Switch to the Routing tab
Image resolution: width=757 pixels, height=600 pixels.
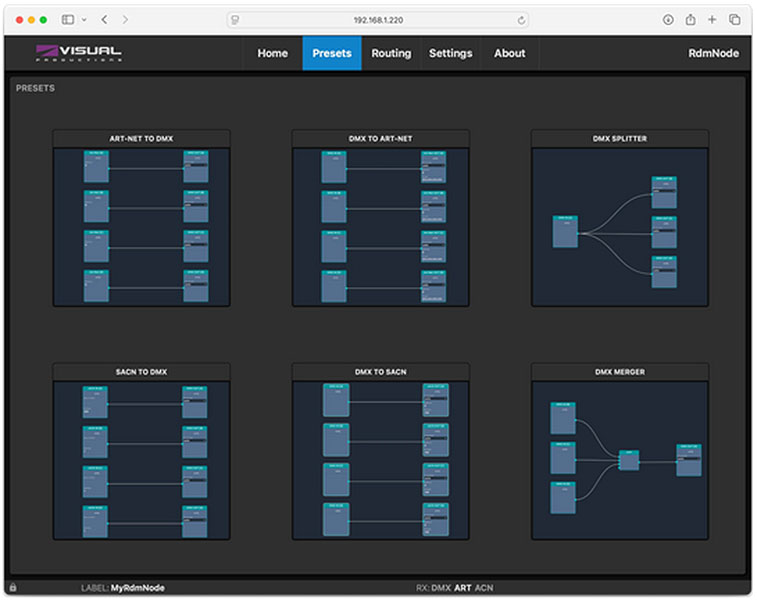coord(391,53)
